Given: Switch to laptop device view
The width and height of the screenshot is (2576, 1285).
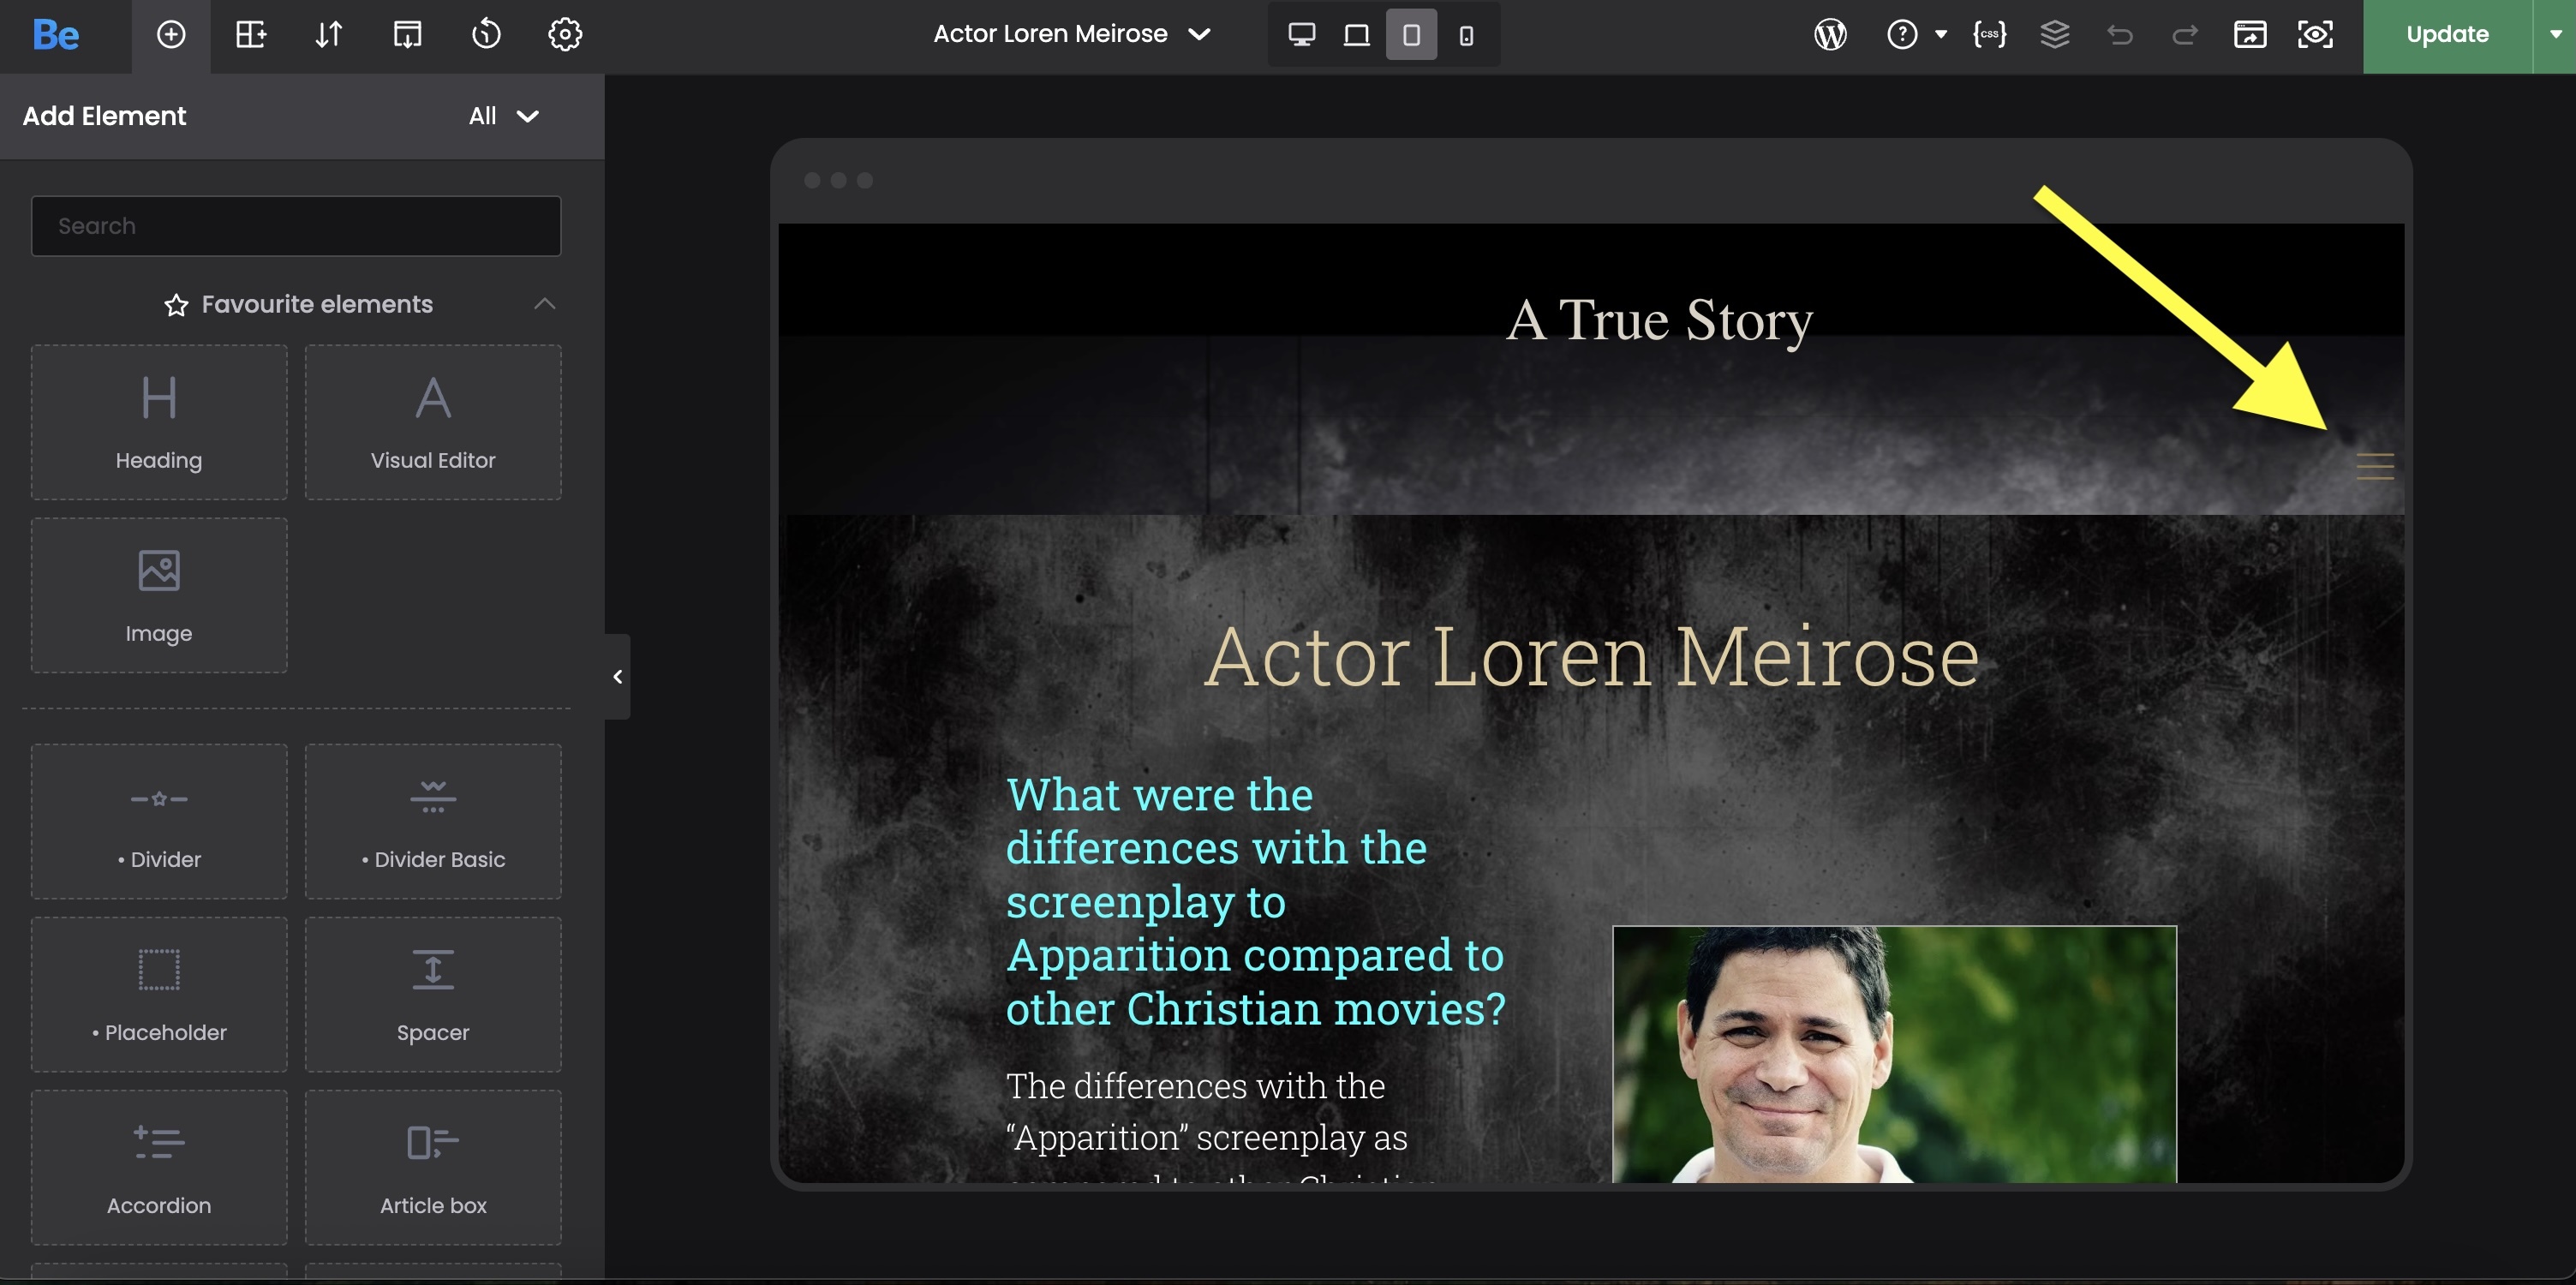Looking at the screenshot, I should coord(1356,35).
